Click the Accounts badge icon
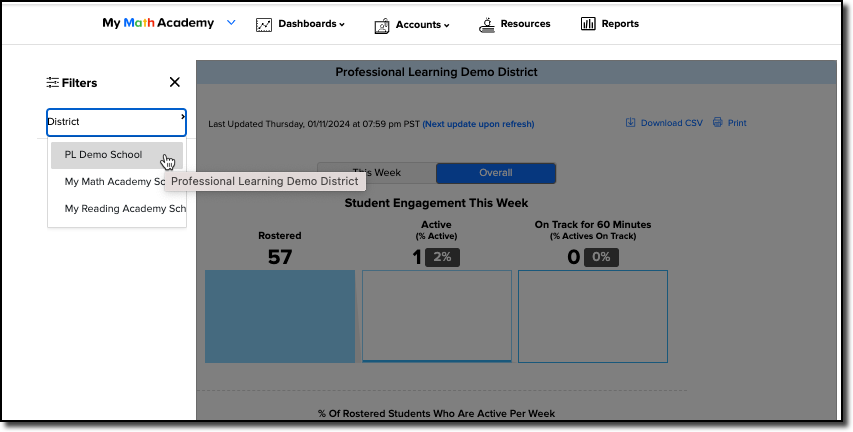 coord(382,25)
